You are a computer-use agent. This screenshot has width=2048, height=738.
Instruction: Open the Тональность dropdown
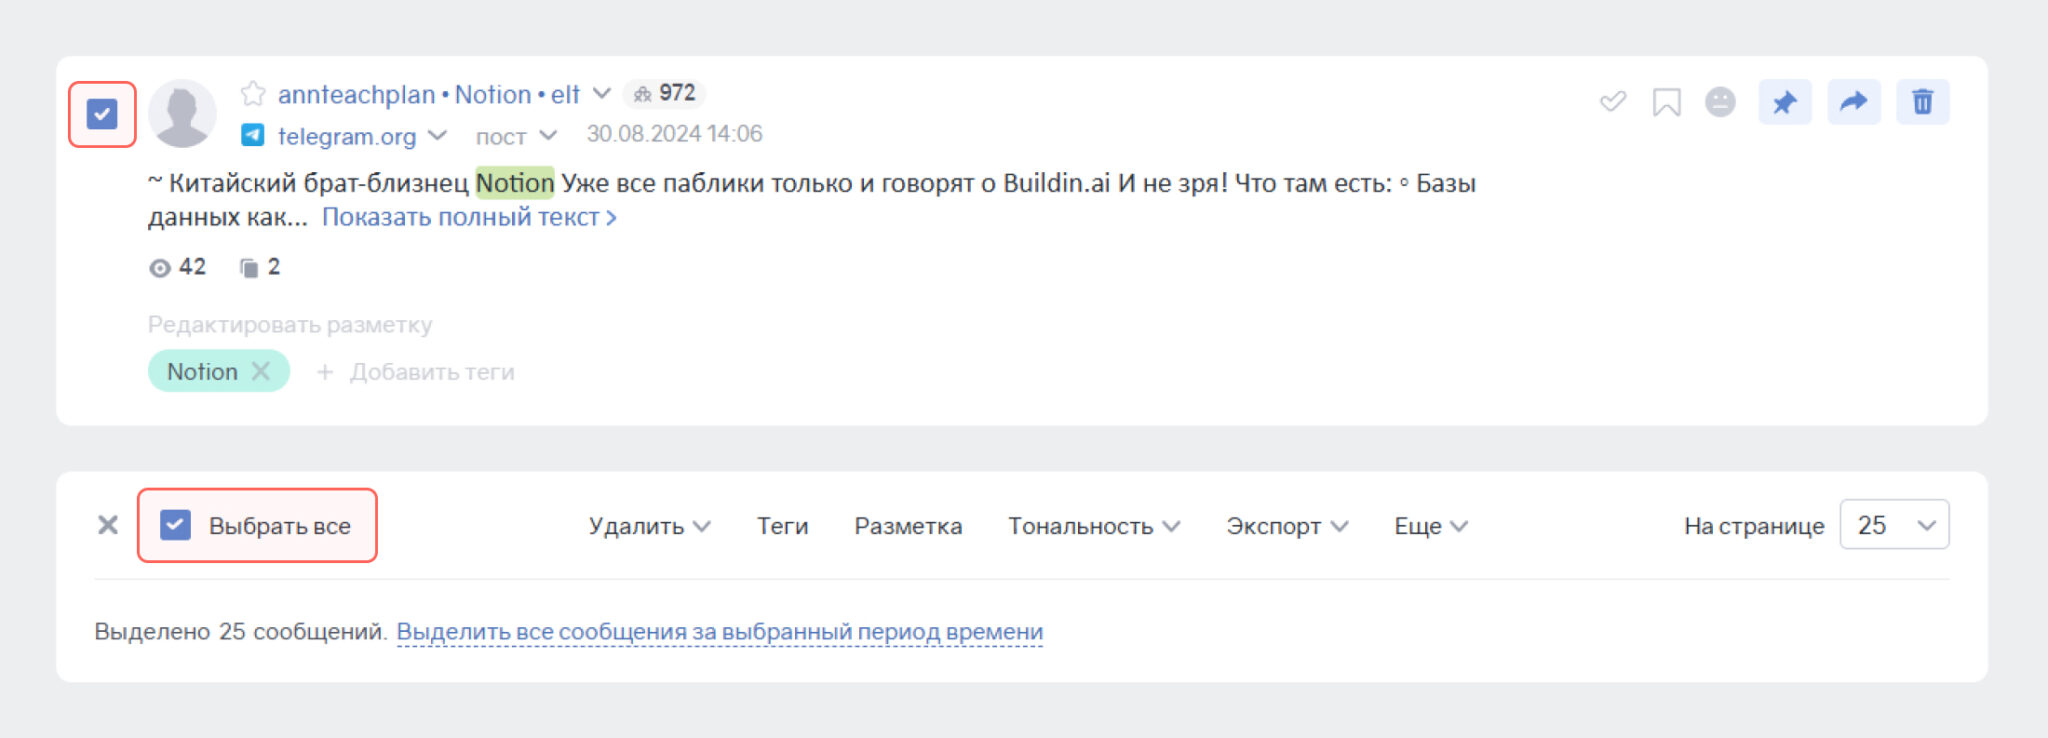point(1094,526)
